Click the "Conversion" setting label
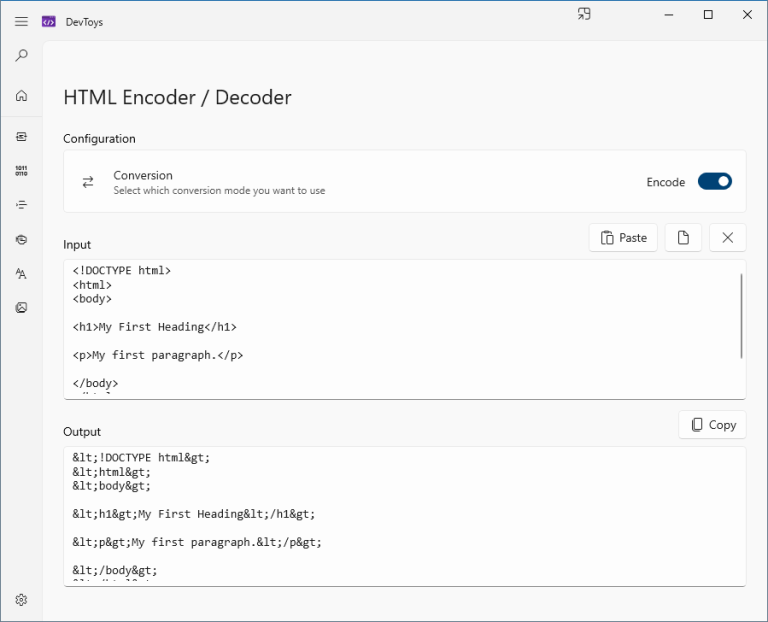 point(143,175)
